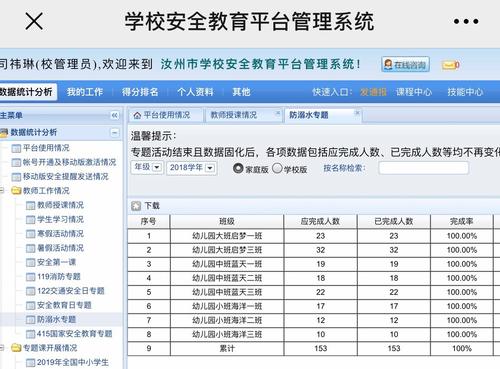Open 暑假活动情况 tree item
This screenshot has height=369, width=500.
60,248
